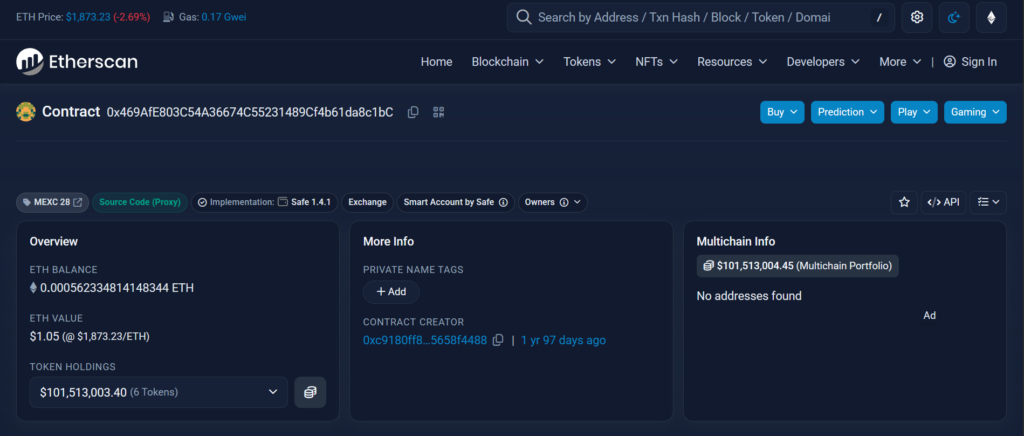Select ETH value $1.05 text
This screenshot has height=436, width=1024.
[44, 336]
